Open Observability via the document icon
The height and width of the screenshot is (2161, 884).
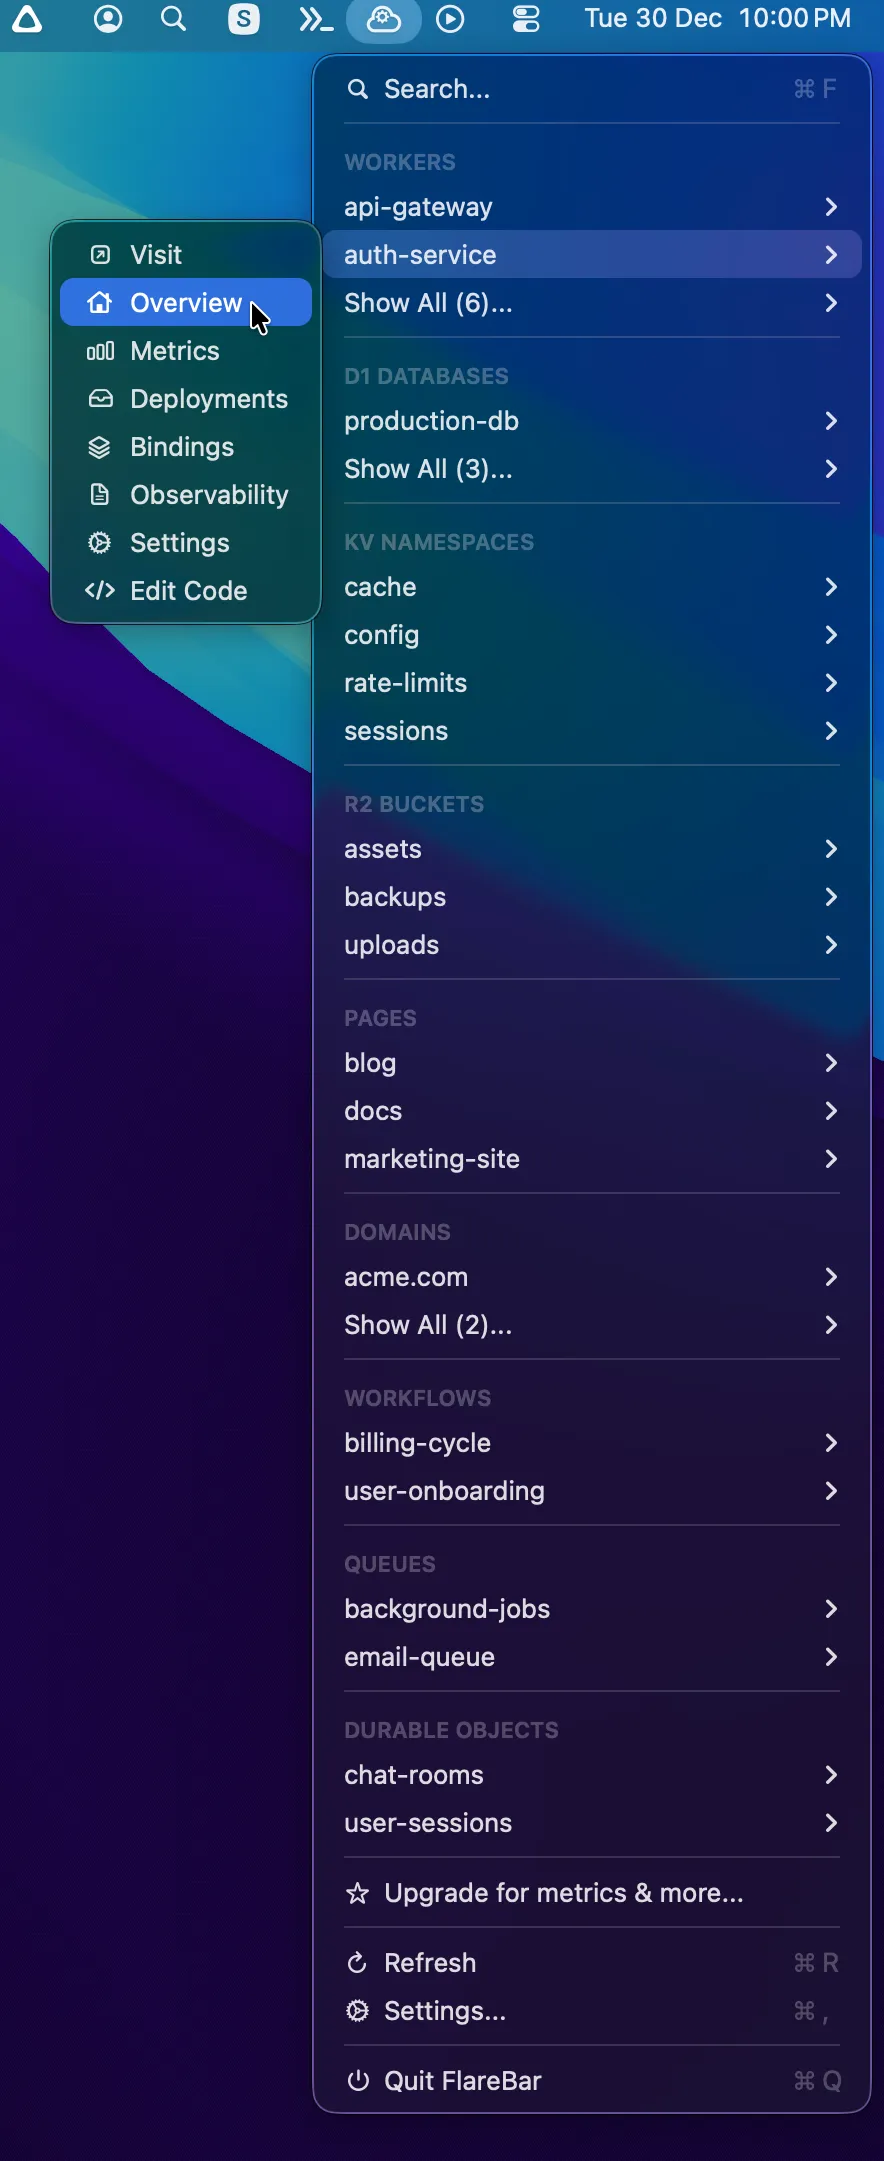[100, 495]
